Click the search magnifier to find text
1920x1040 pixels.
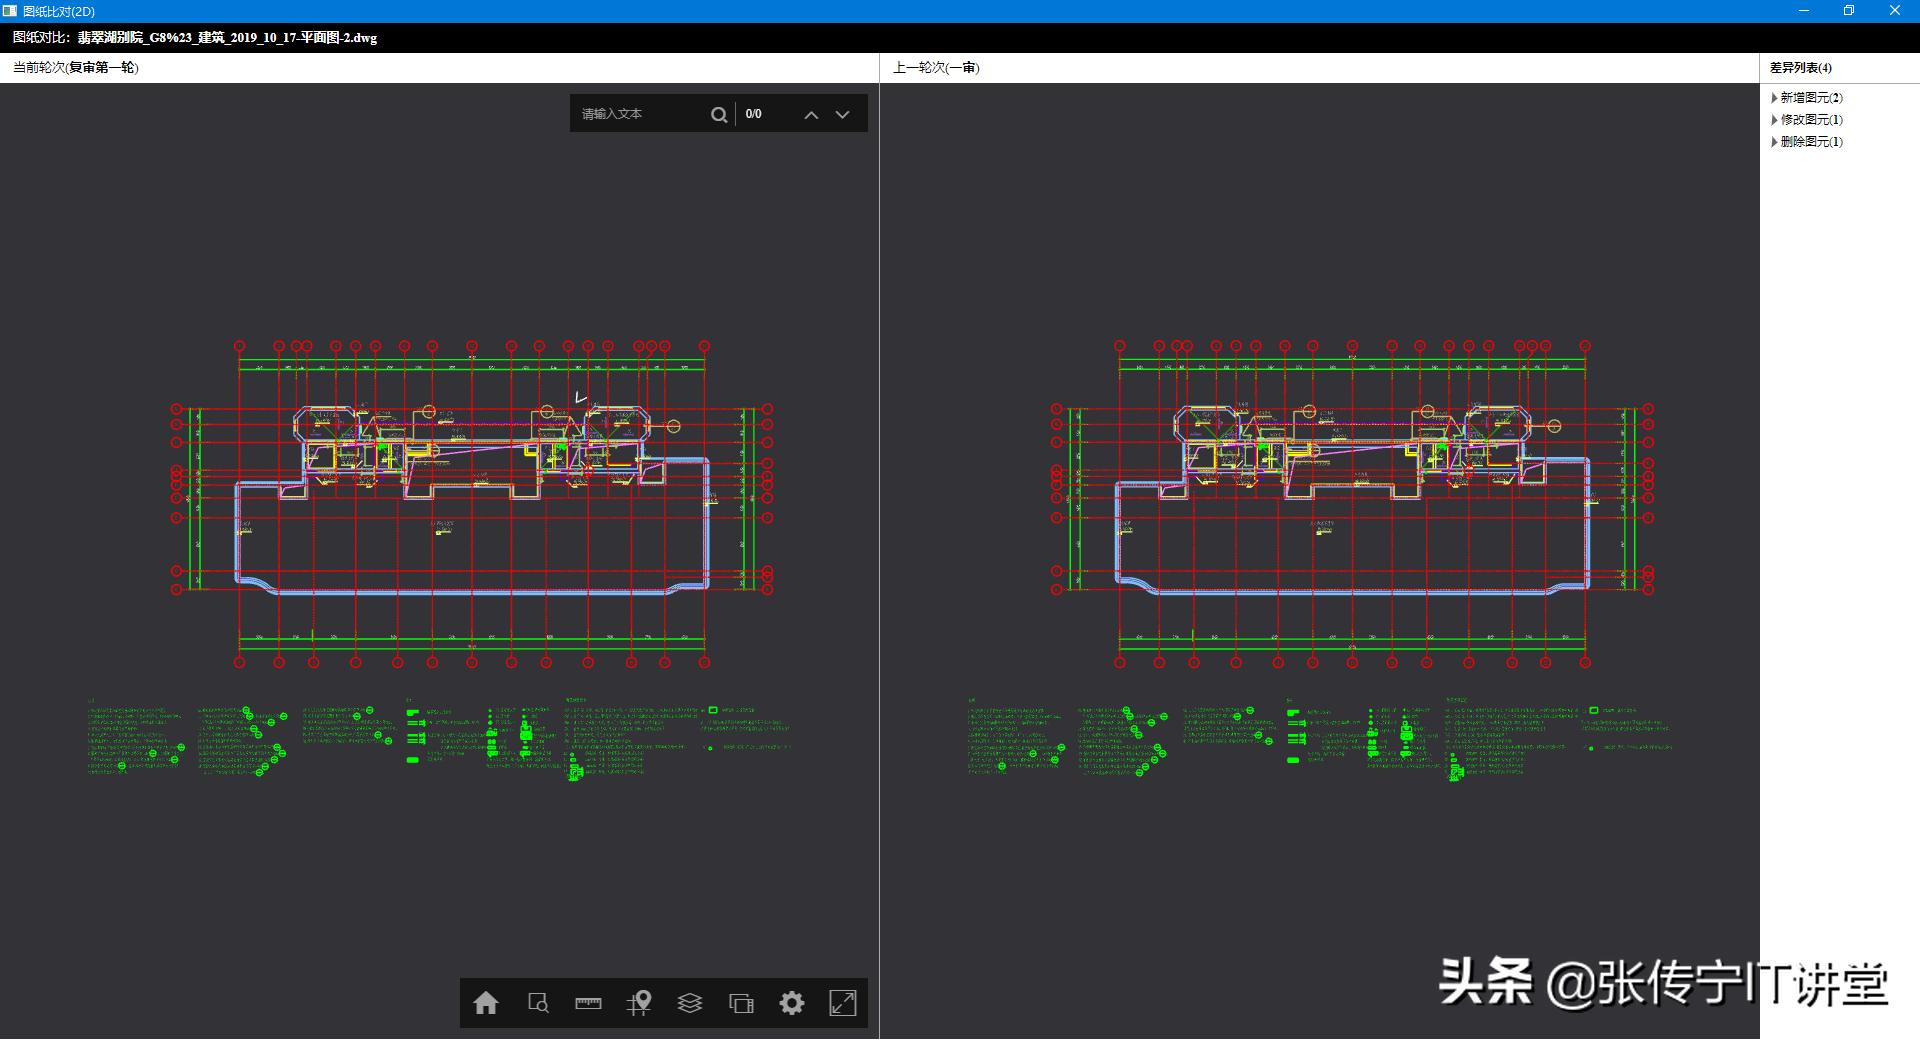coord(719,114)
